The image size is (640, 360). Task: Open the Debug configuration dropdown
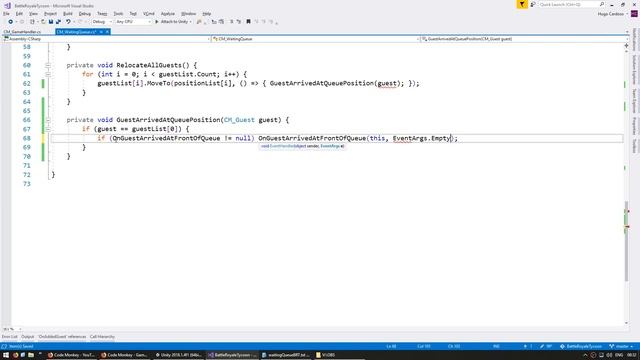click(x=102, y=22)
